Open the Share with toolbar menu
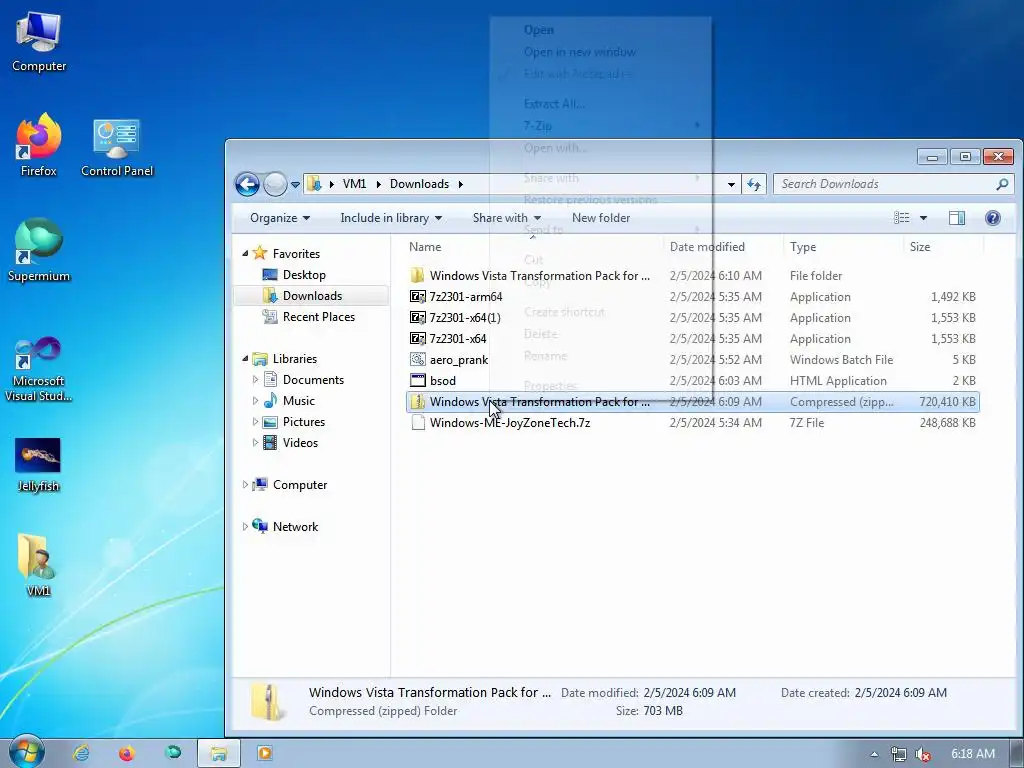The image size is (1024, 768). [x=507, y=218]
